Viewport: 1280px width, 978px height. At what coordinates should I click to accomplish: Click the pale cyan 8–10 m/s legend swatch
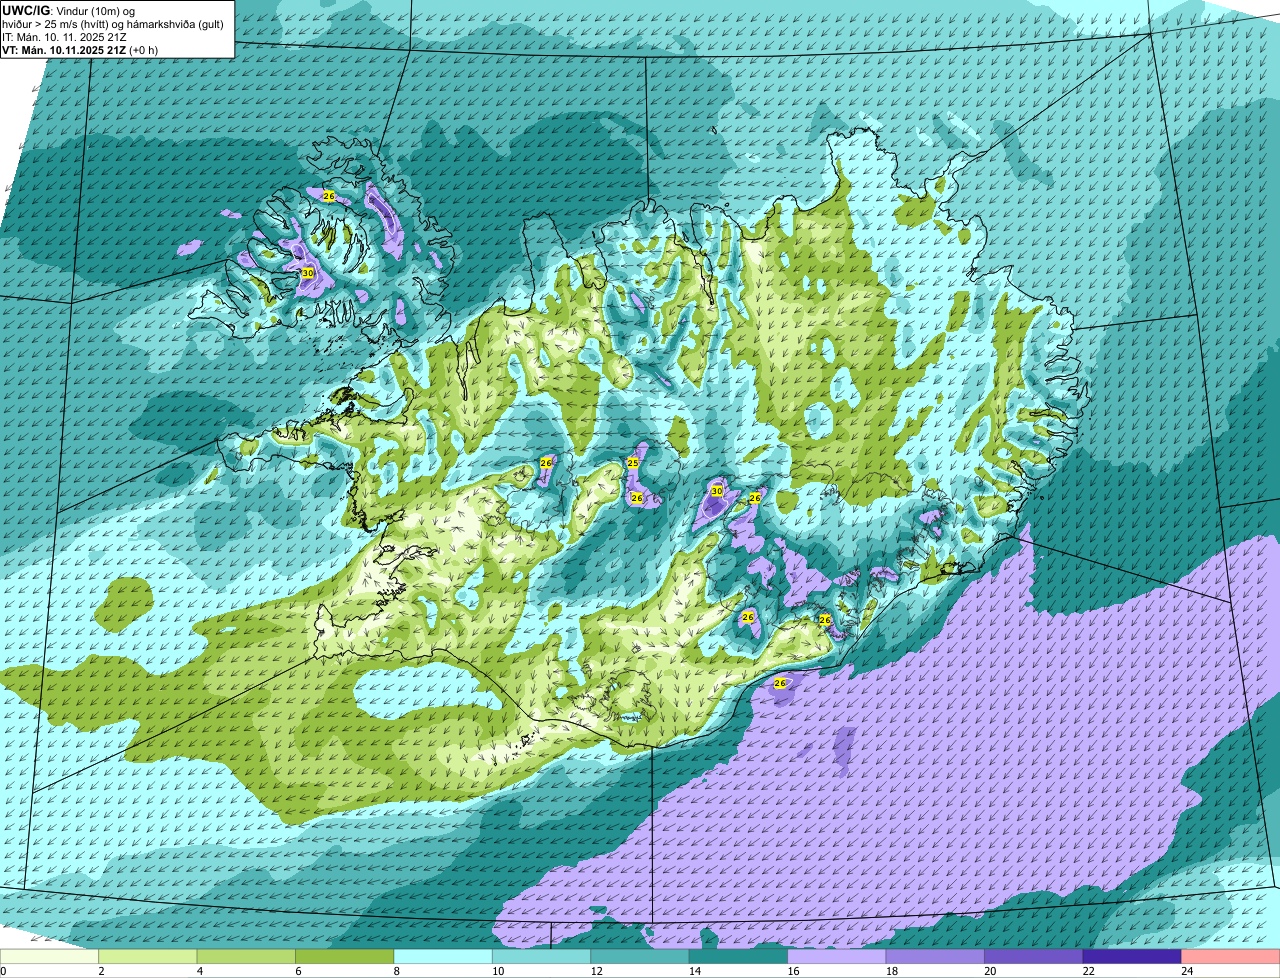[443, 956]
